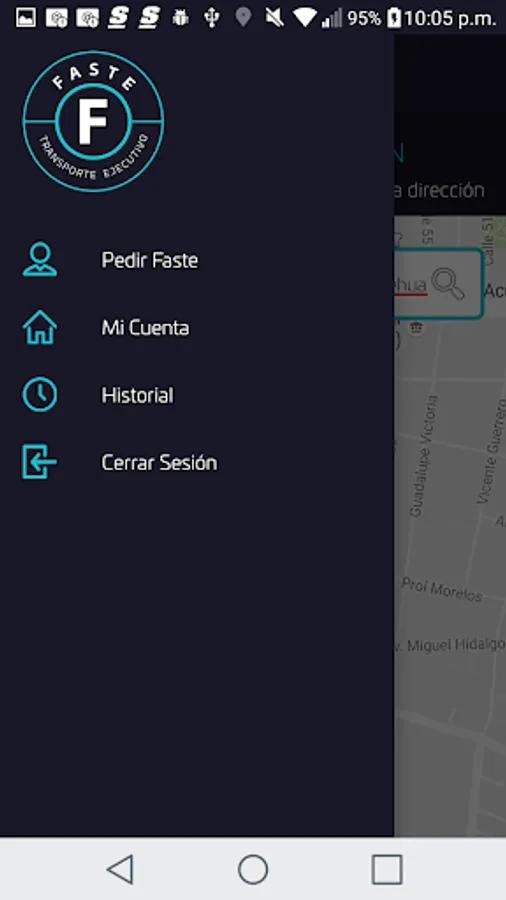This screenshot has height=900, width=506.
Task: Click the address search input field
Action: [x=439, y=284]
